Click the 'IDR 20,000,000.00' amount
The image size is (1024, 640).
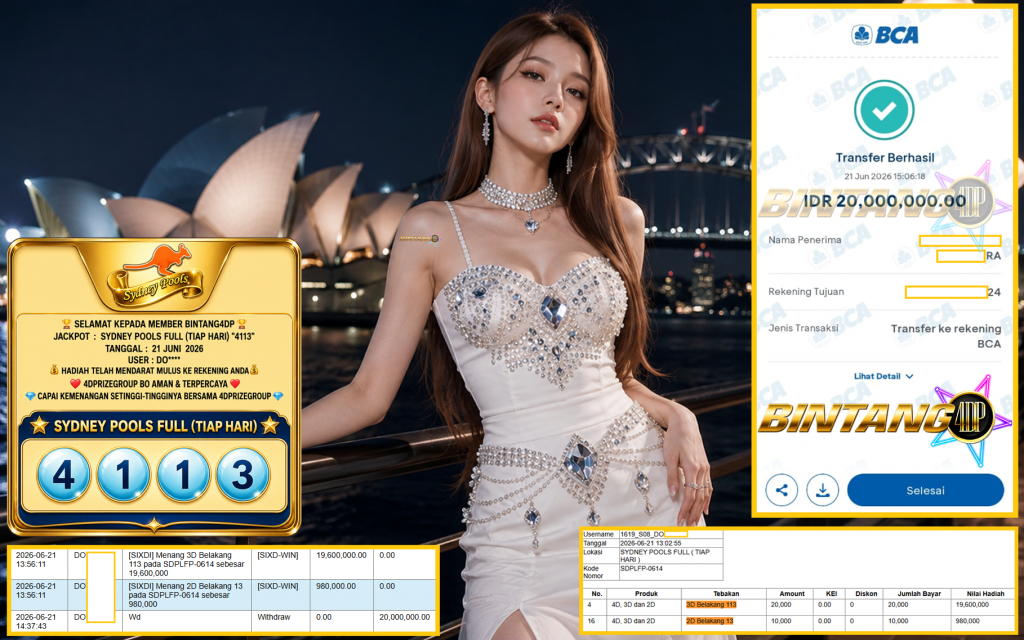pos(884,201)
